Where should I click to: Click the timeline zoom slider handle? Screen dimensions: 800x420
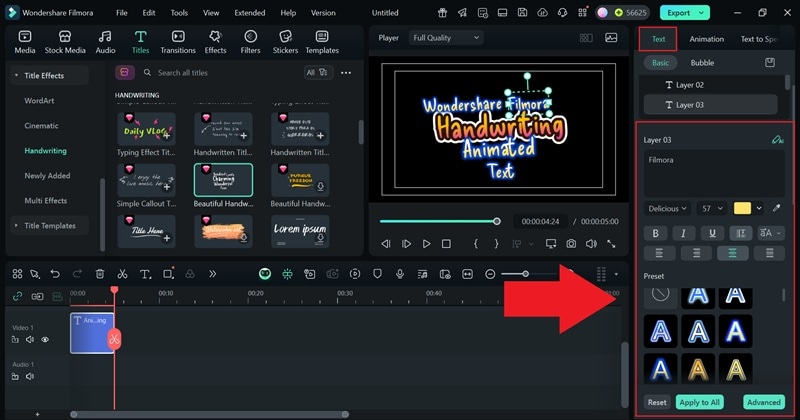525,274
